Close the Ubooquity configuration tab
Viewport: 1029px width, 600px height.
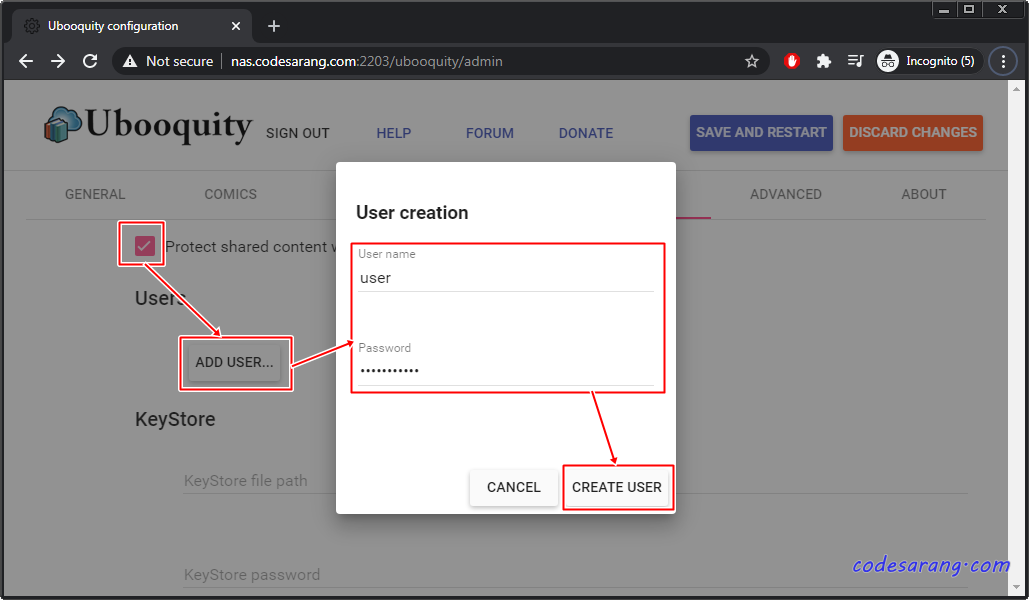click(236, 26)
